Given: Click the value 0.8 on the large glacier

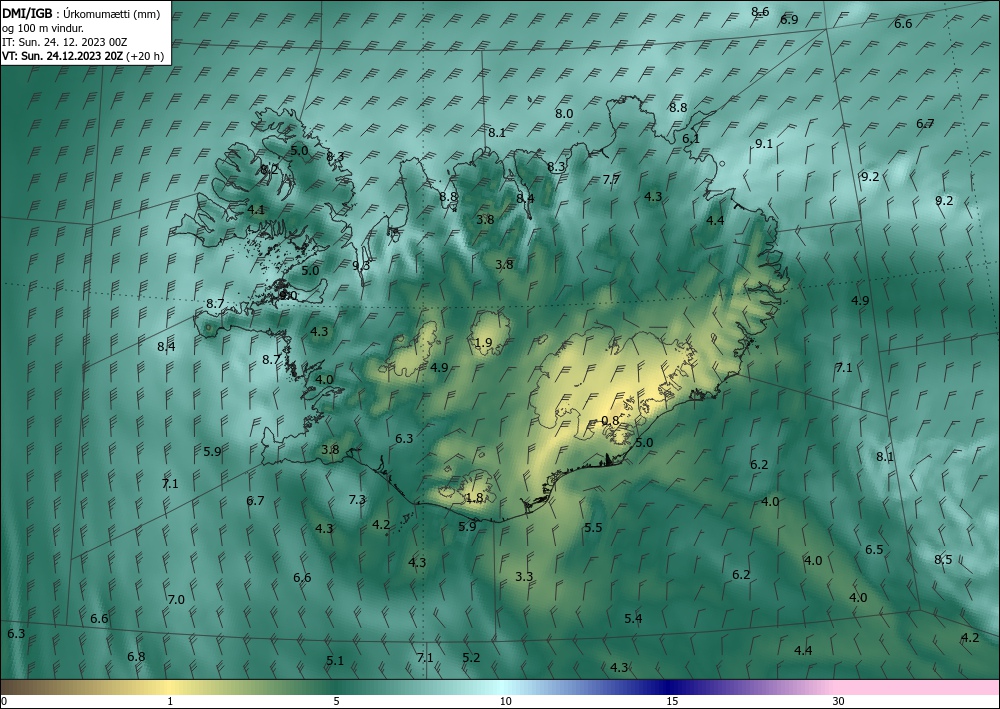Looking at the screenshot, I should pos(610,420).
